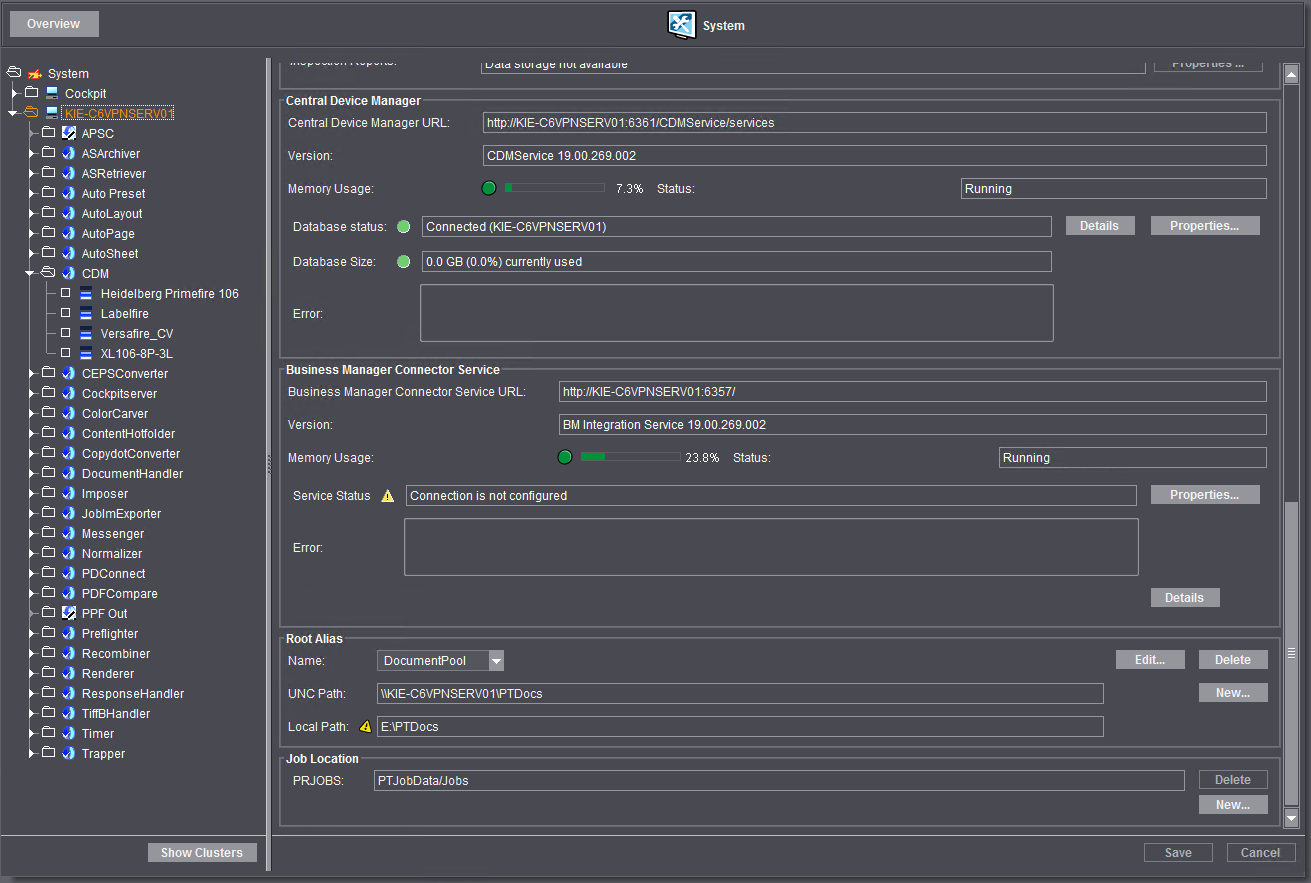Screen dimensions: 1311x883
Task: Click the Show Clusters button
Action: pyautogui.click(x=202, y=853)
